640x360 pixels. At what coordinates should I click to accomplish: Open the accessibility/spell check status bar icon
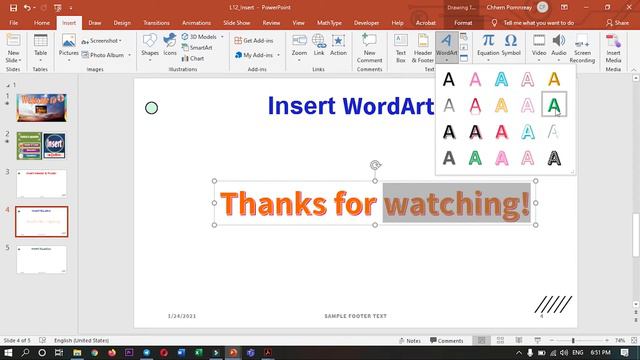tap(42, 340)
